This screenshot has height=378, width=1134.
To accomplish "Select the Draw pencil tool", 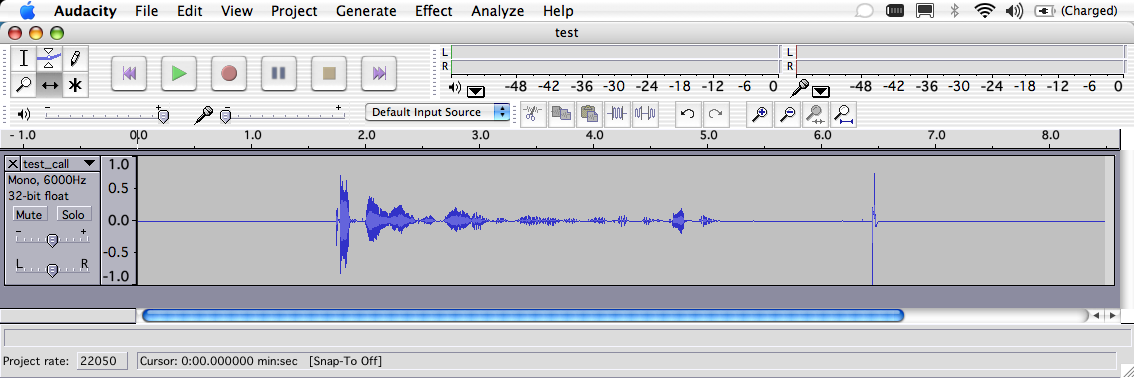I will pos(74,57).
